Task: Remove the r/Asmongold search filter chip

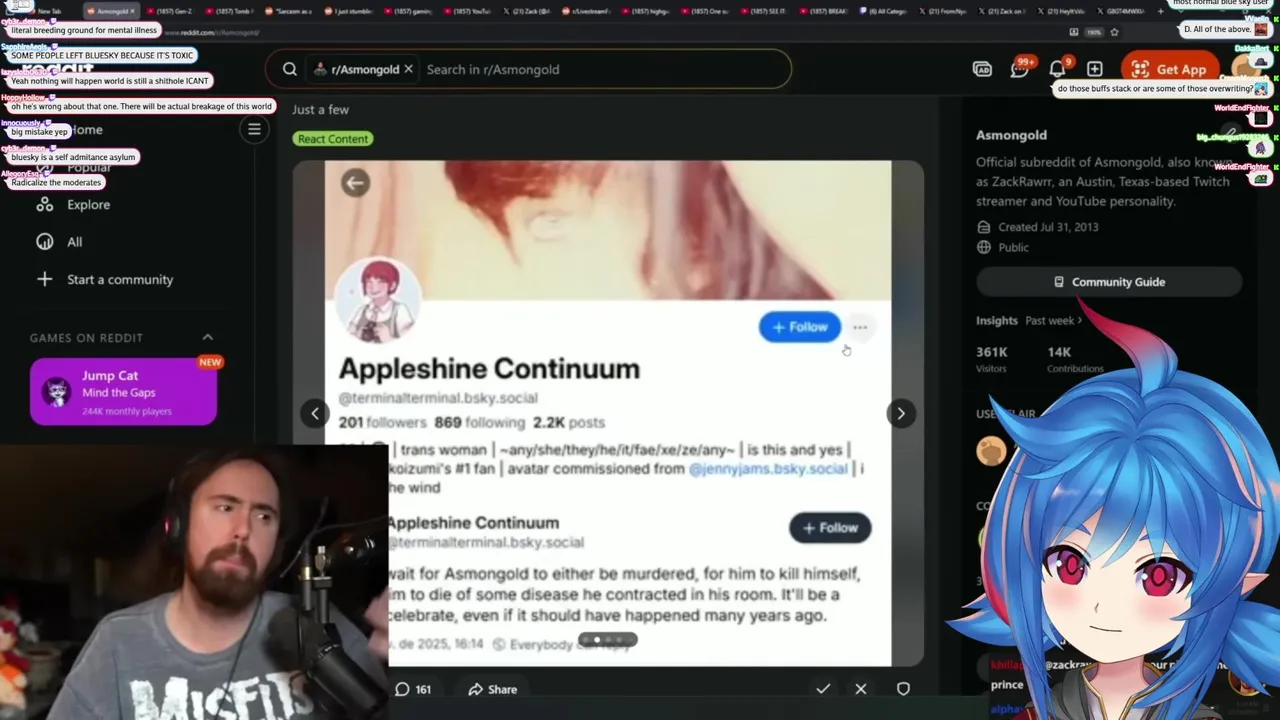Action: click(x=408, y=69)
